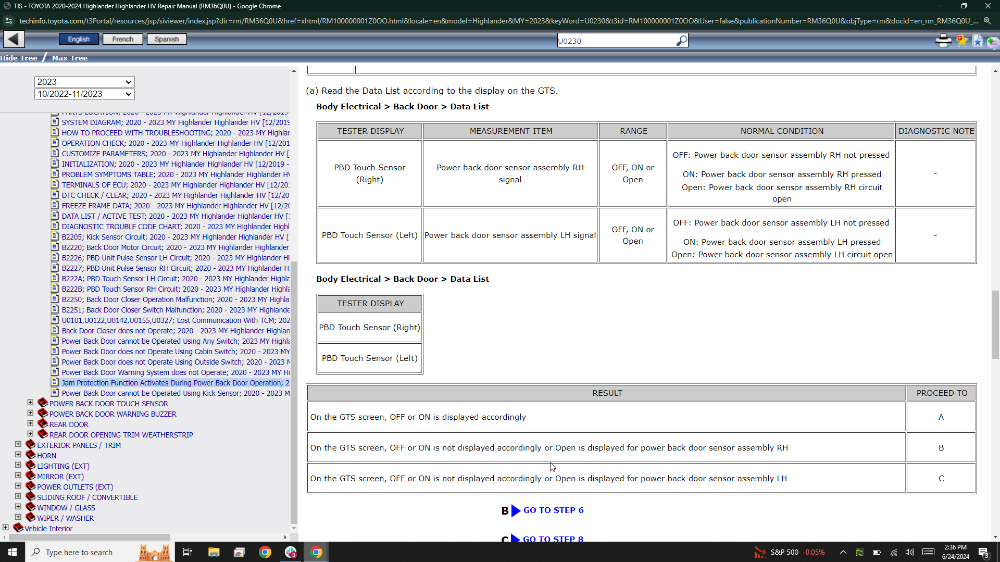Click the gold star favorites icon

961,40
